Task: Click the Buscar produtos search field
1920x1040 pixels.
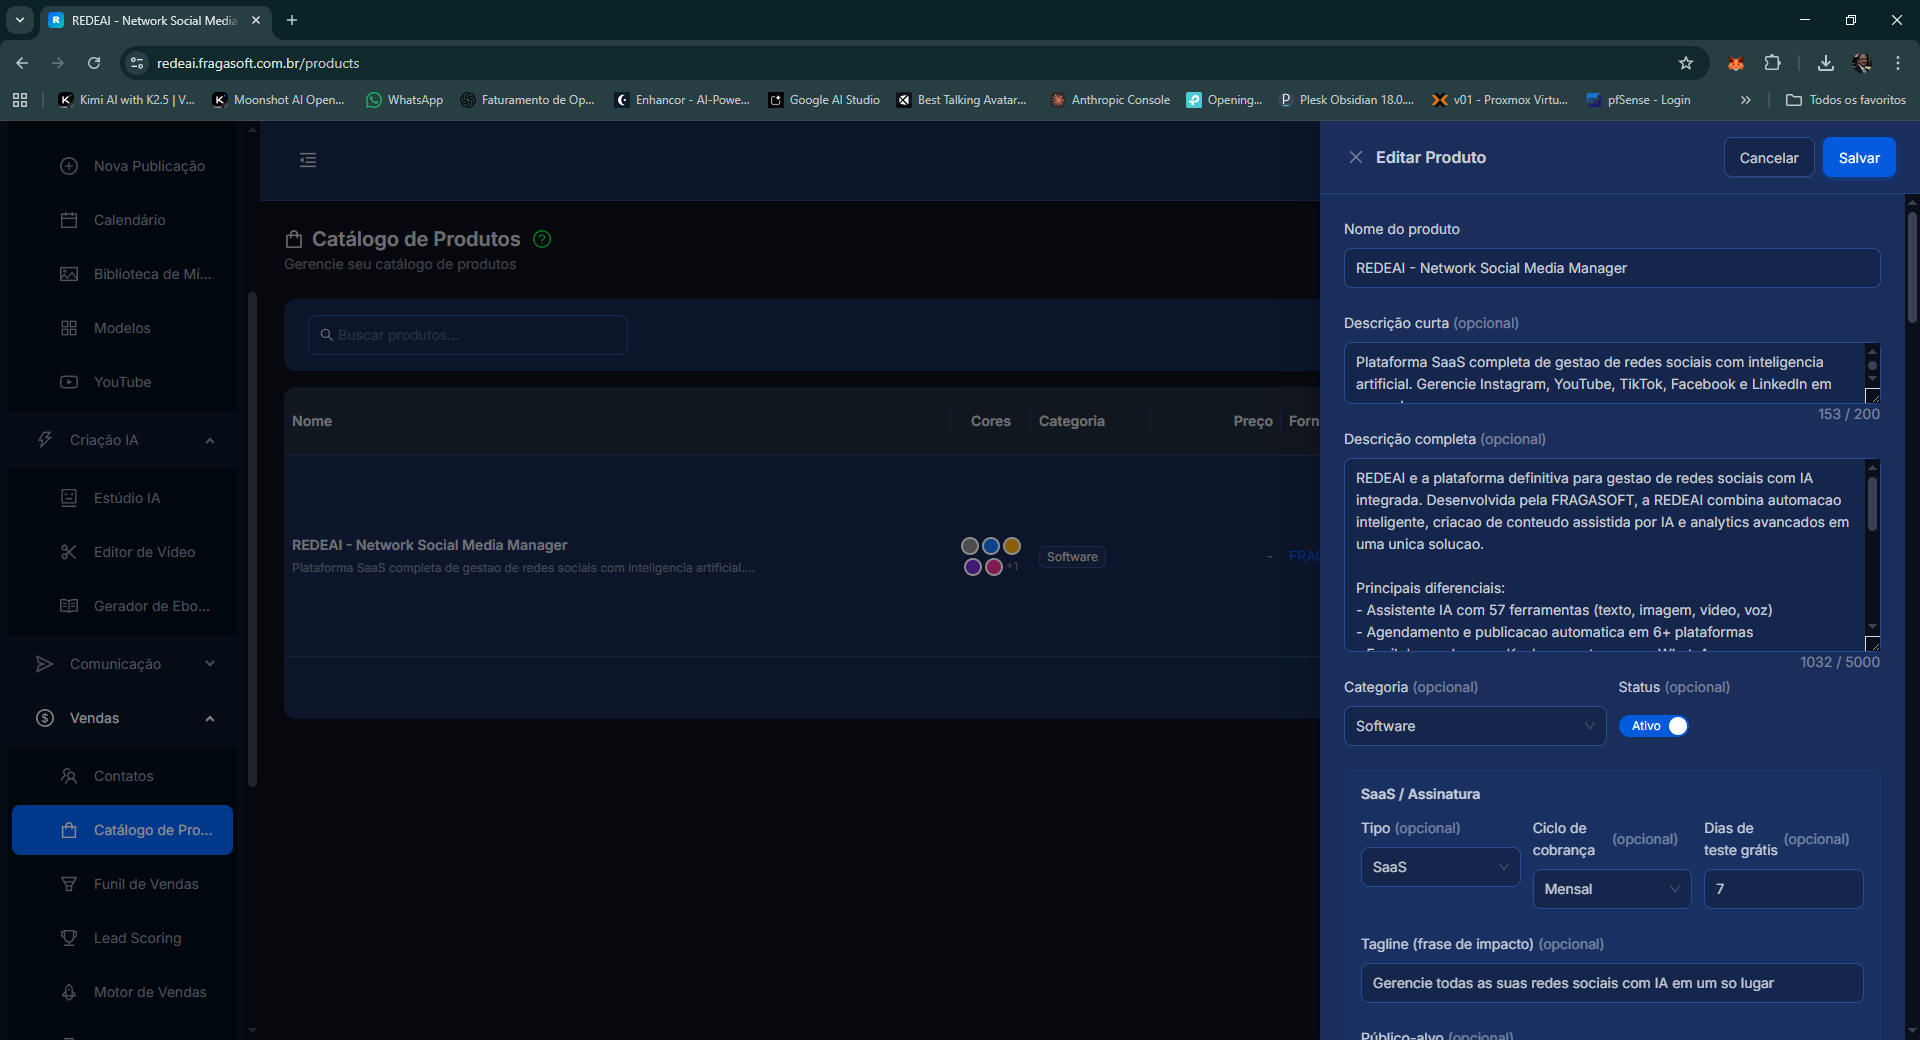Action: [x=468, y=335]
